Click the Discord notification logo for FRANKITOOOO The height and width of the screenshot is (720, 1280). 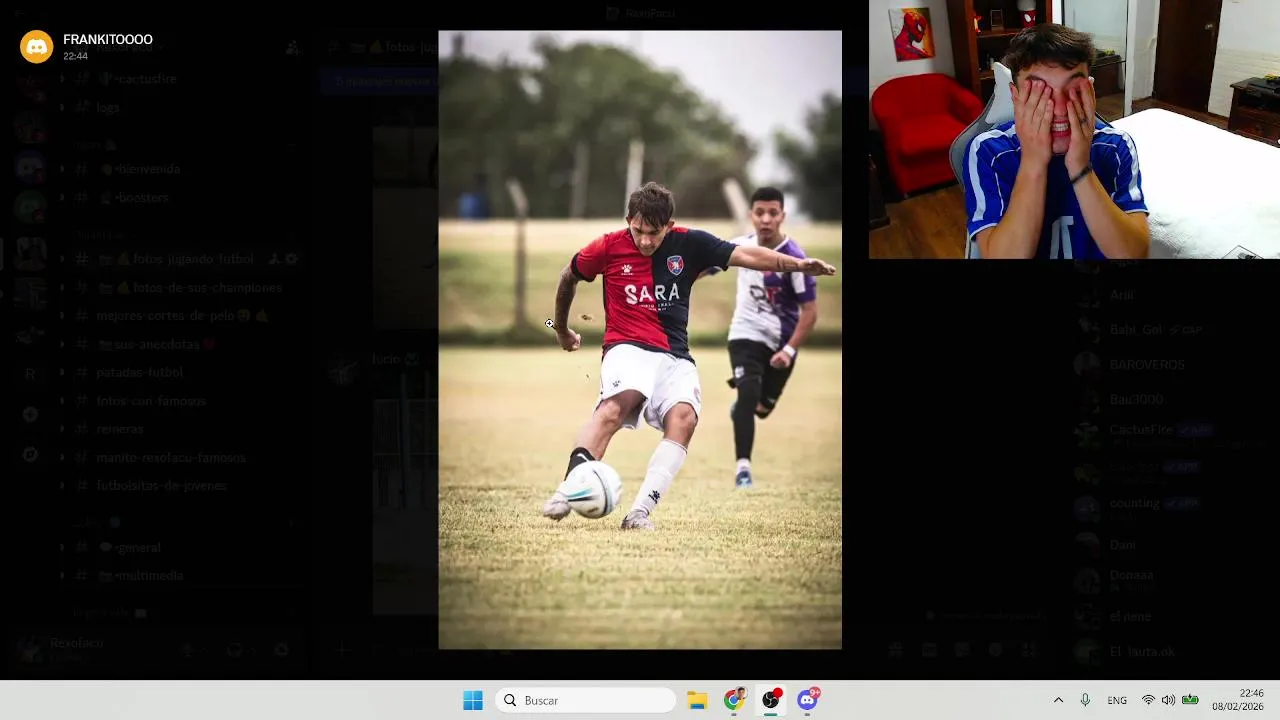click(x=37, y=47)
